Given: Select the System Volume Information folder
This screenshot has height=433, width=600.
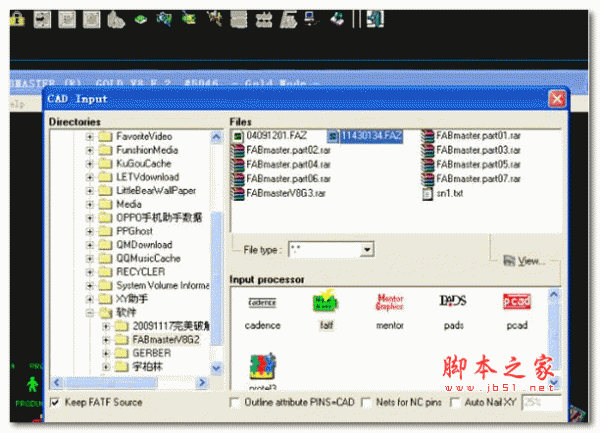Looking at the screenshot, I should pyautogui.click(x=162, y=286).
